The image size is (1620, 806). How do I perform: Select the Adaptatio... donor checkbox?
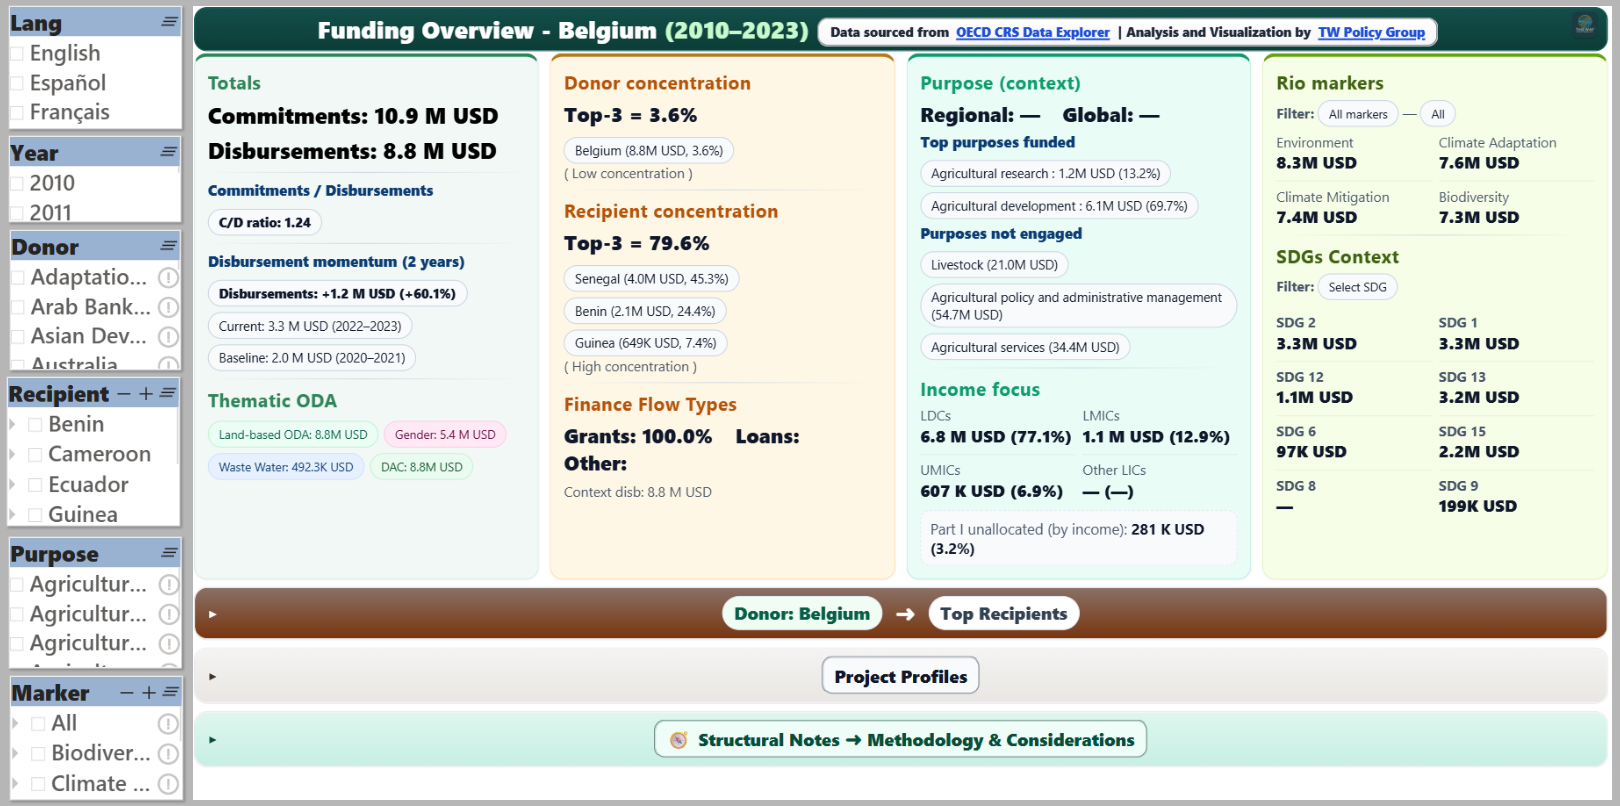pos(18,277)
